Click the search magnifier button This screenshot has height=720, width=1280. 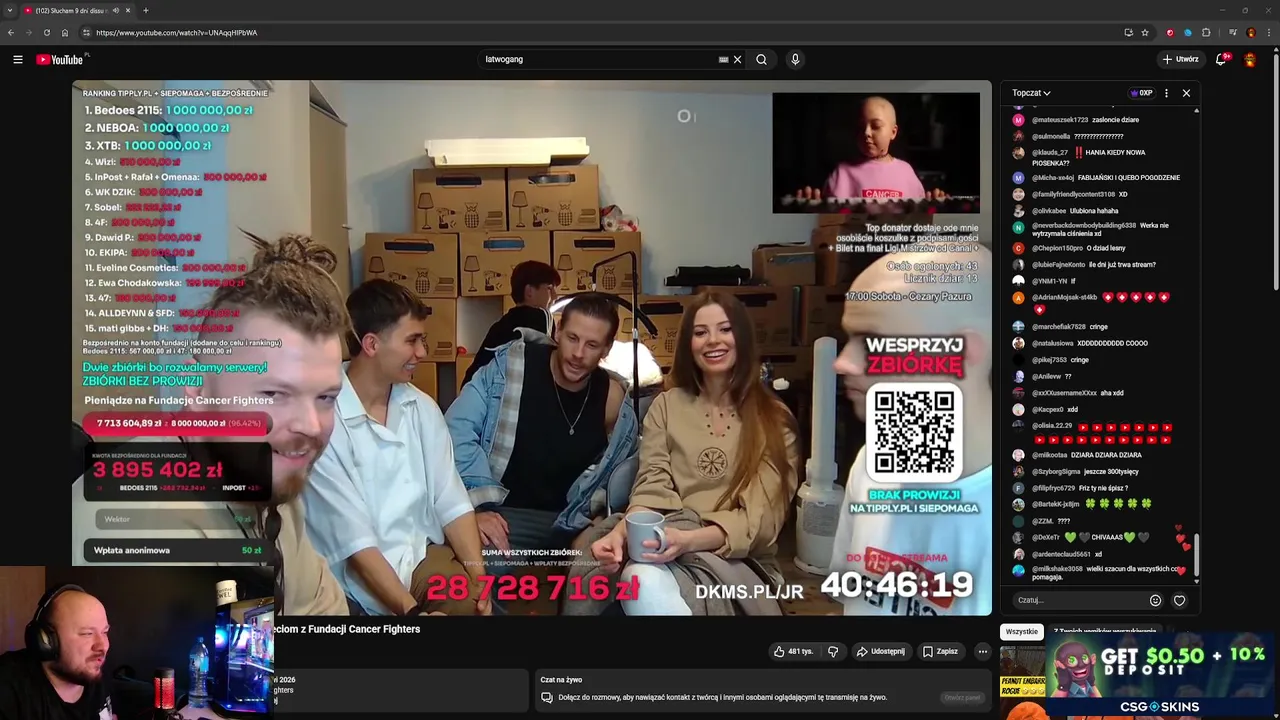761,59
